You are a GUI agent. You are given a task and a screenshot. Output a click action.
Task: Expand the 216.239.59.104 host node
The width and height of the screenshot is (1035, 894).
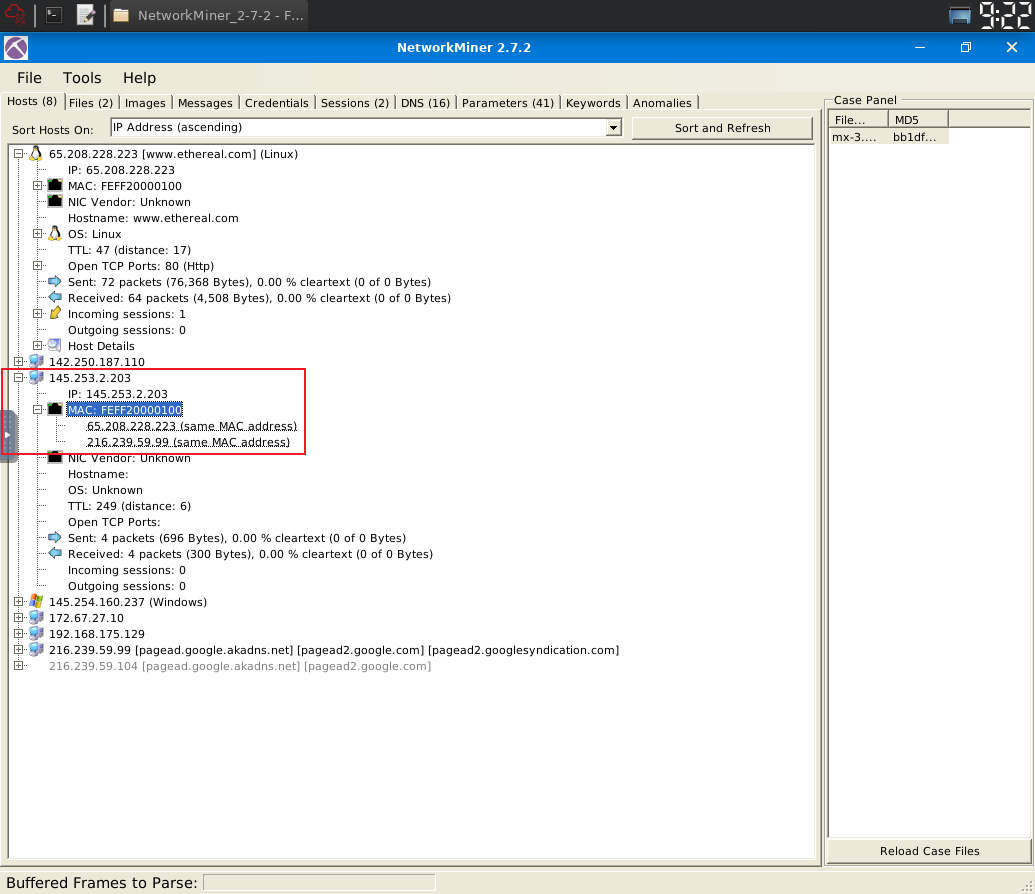coord(19,666)
